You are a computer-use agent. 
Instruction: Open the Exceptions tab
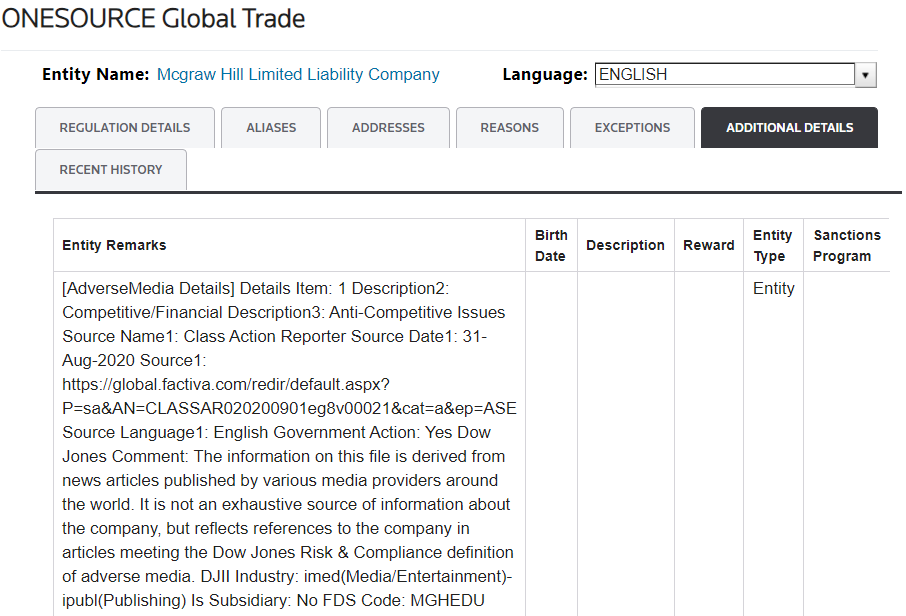tap(632, 128)
